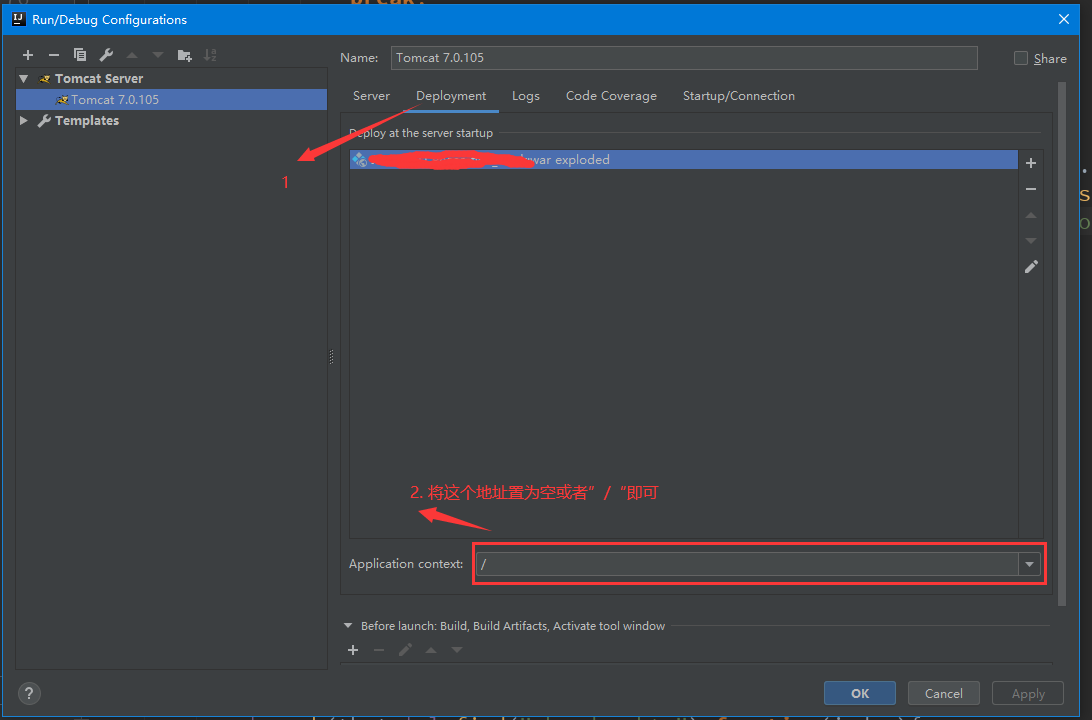Edit the selected artifact with the pencil icon

point(1031,267)
